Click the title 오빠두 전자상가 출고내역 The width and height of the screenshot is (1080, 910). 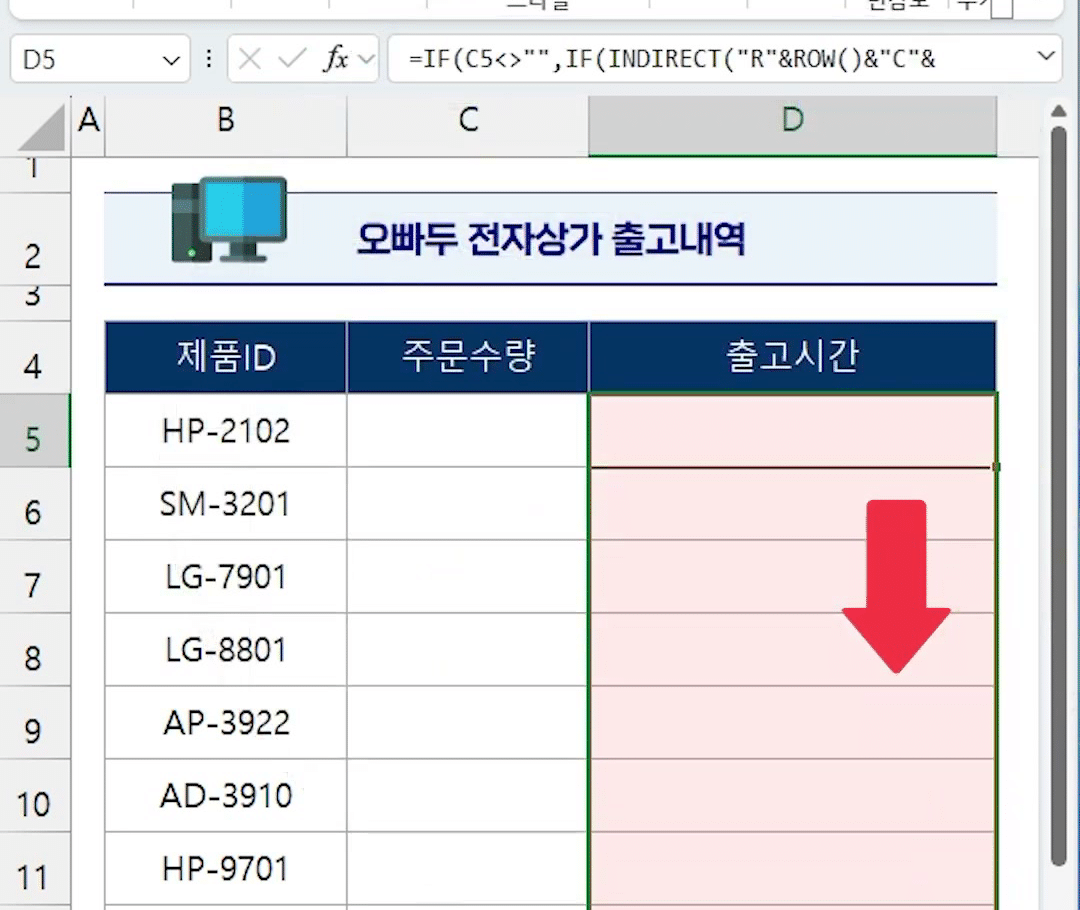(551, 239)
